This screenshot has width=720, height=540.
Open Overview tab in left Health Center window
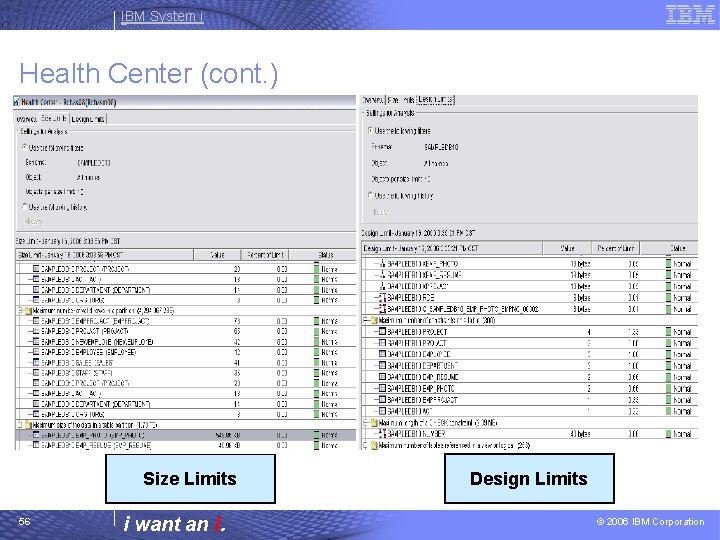(x=27, y=119)
